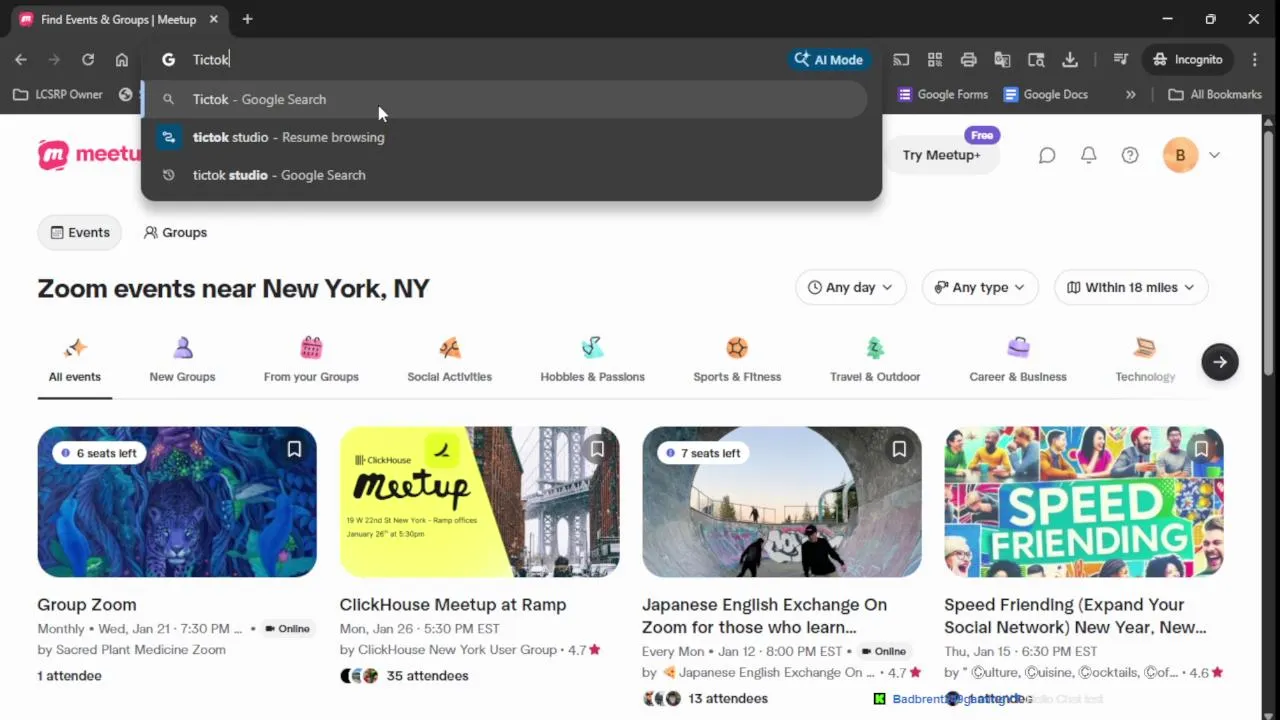The image size is (1280, 720).
Task: Select the From your Groups category
Action: pos(311,361)
